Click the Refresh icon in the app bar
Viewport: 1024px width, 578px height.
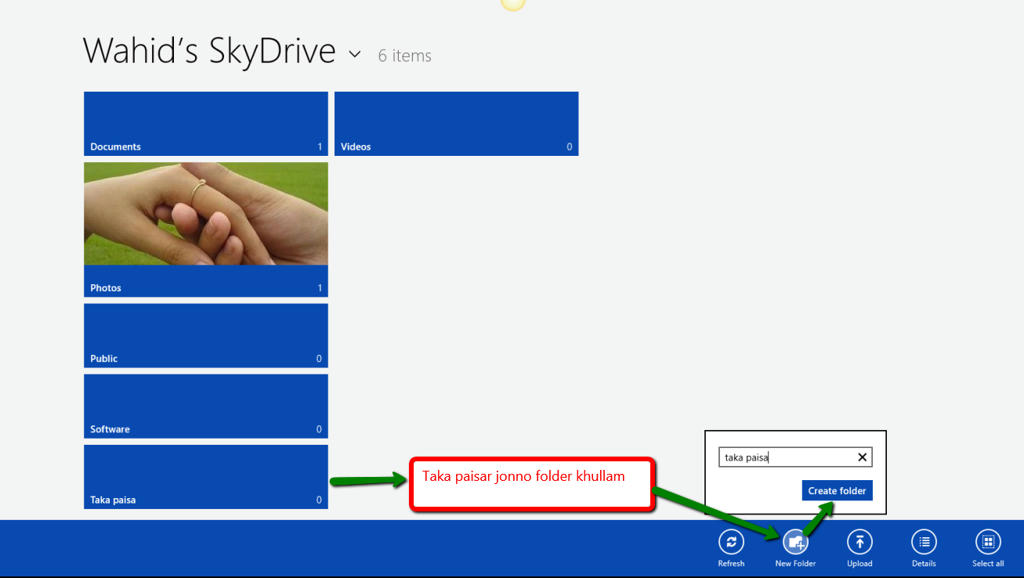[x=731, y=543]
